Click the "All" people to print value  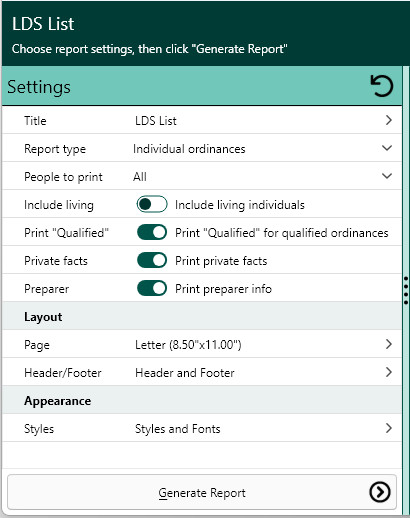click(x=140, y=177)
